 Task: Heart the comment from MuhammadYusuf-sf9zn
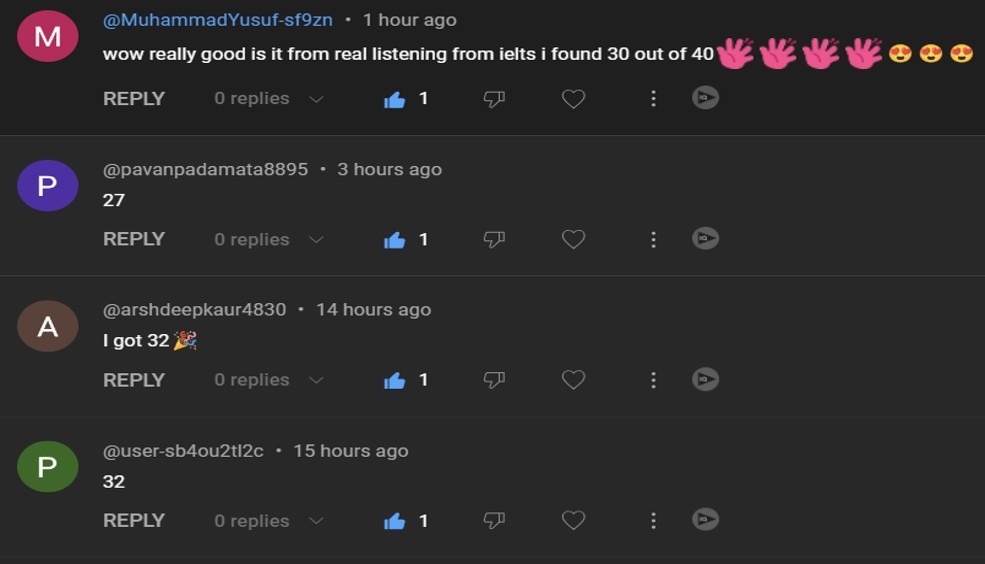pos(573,99)
